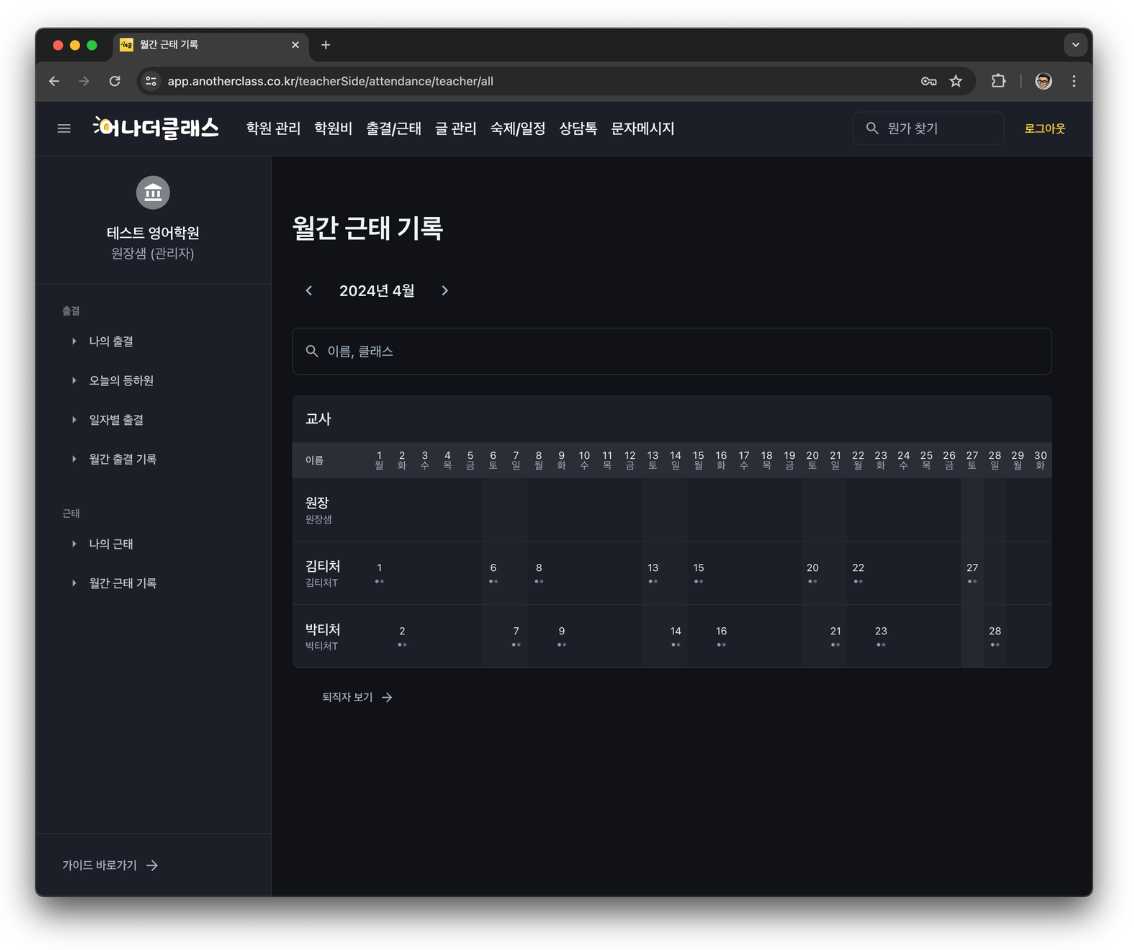This screenshot has height=950, width=1134.
Task: Click 김티처's attendance on day 8
Action: tap(539, 573)
